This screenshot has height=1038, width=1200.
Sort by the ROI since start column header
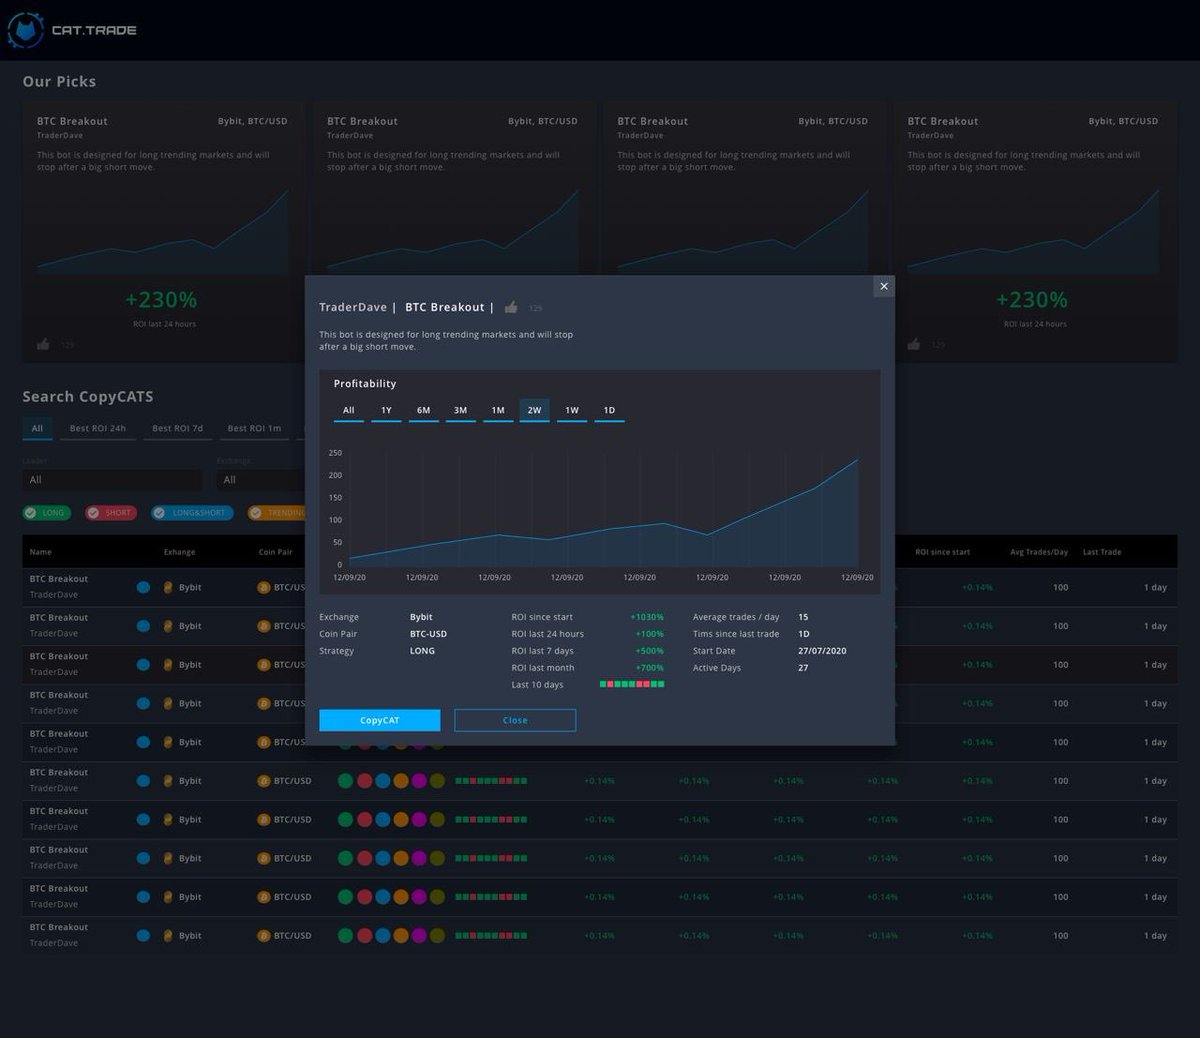coord(942,552)
